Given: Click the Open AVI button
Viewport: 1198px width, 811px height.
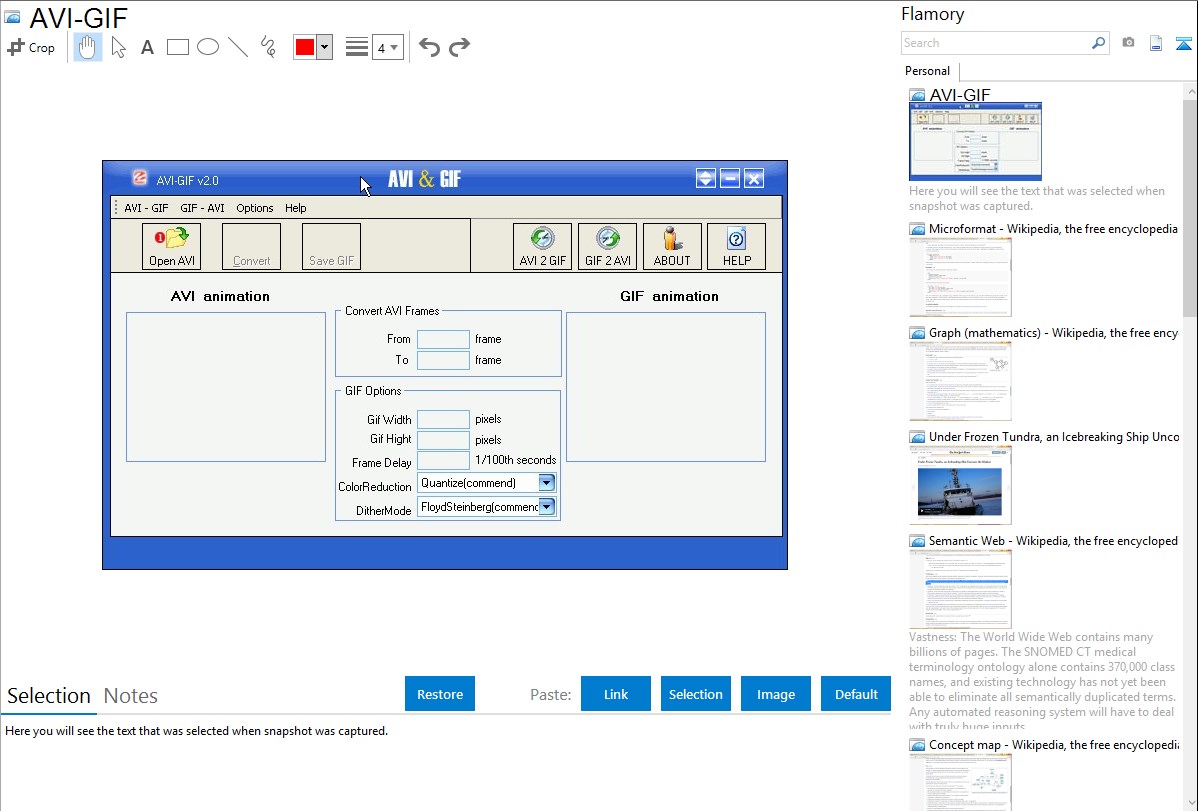Looking at the screenshot, I should [x=172, y=246].
